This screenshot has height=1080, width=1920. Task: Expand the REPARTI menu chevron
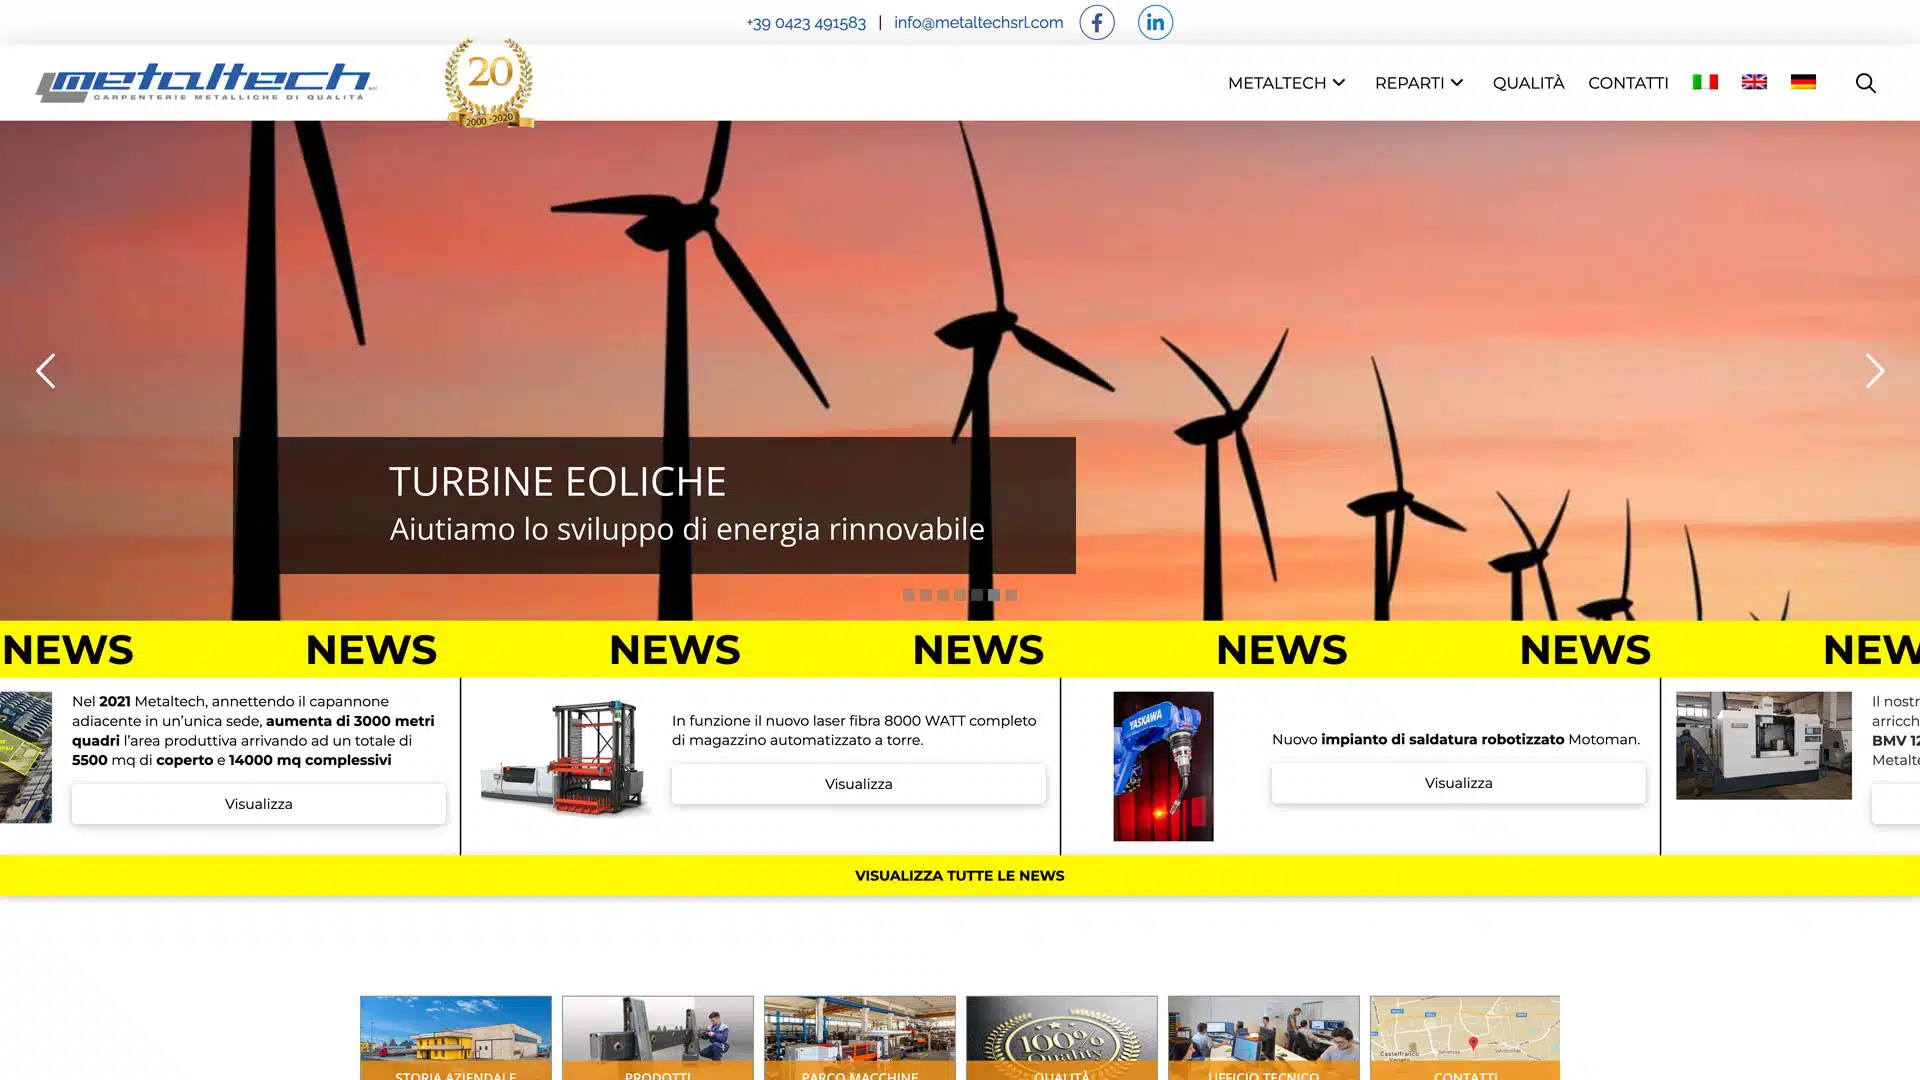click(1456, 83)
